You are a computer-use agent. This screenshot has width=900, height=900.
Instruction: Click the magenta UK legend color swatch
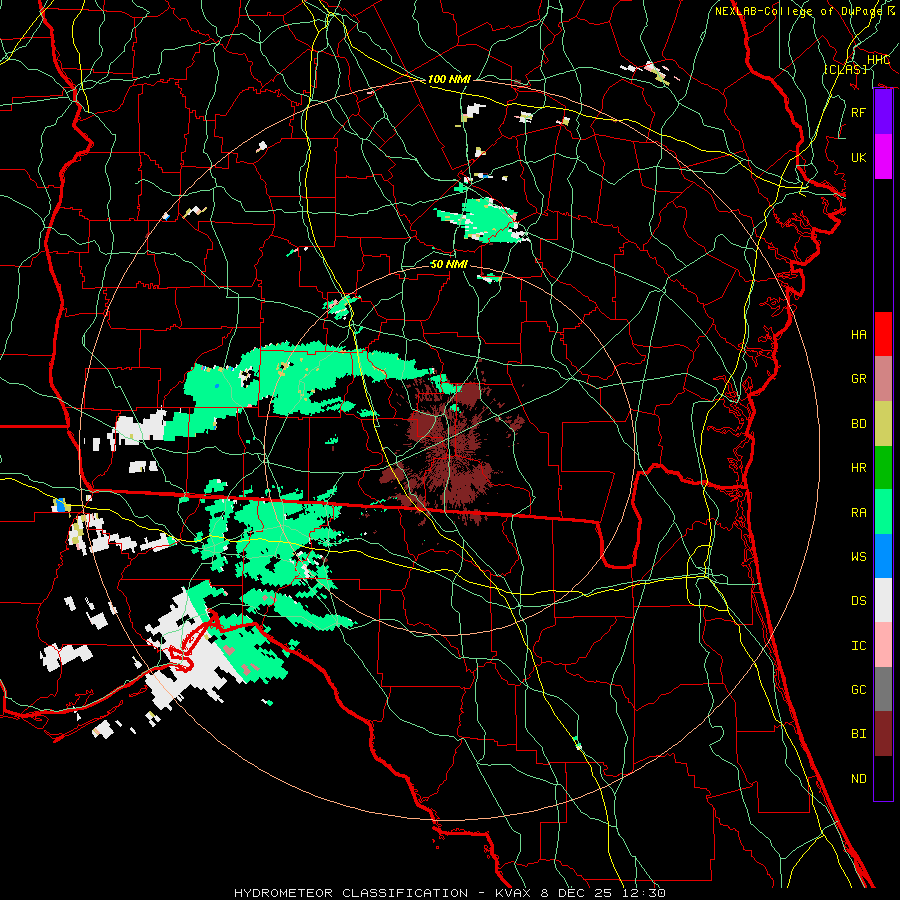point(883,157)
